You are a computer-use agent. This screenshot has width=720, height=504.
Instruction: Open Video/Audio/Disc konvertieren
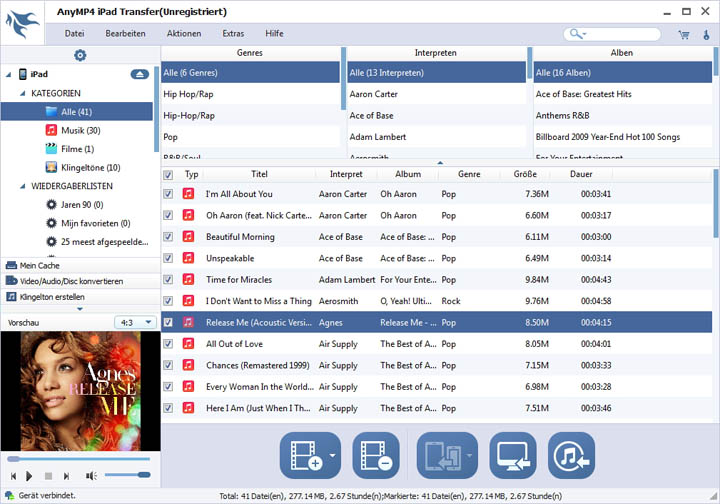(80, 281)
